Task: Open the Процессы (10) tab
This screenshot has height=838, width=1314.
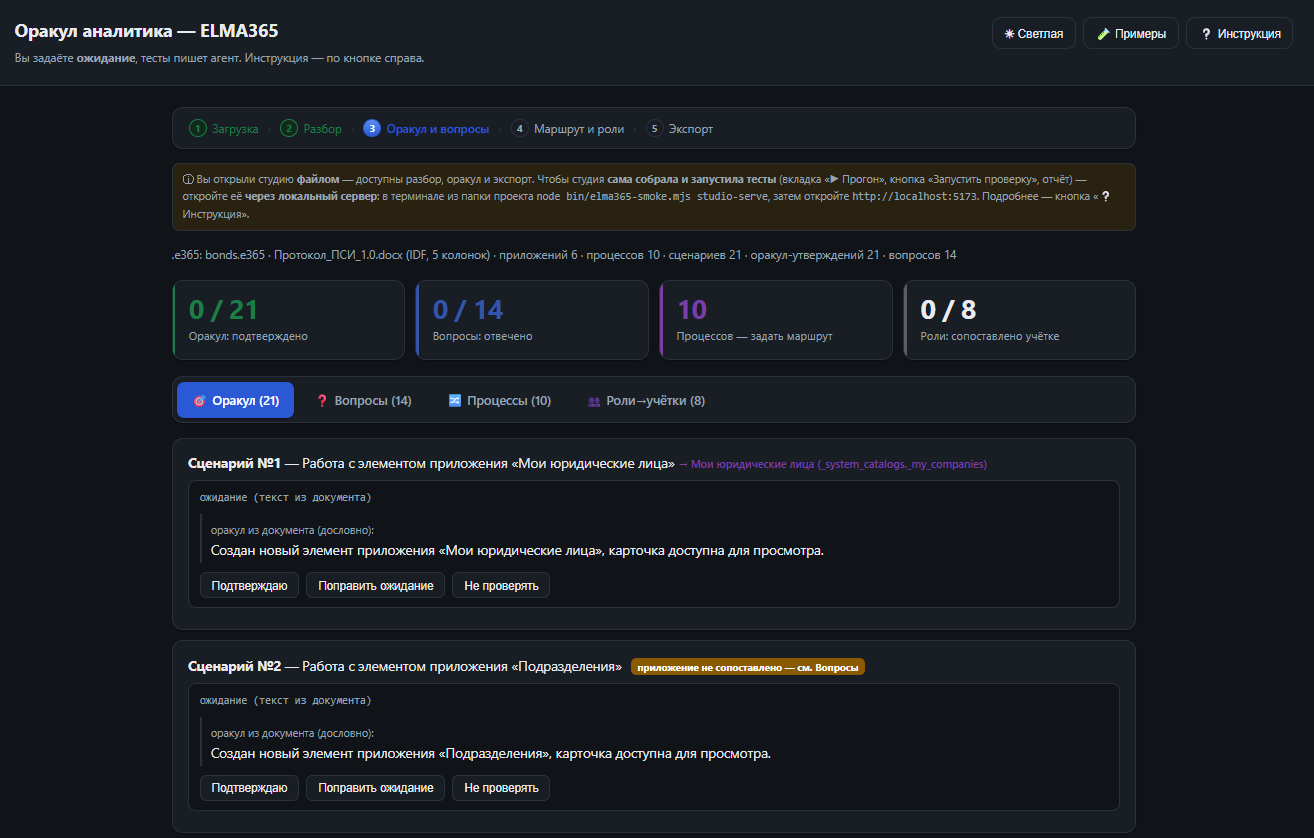Action: 499,400
